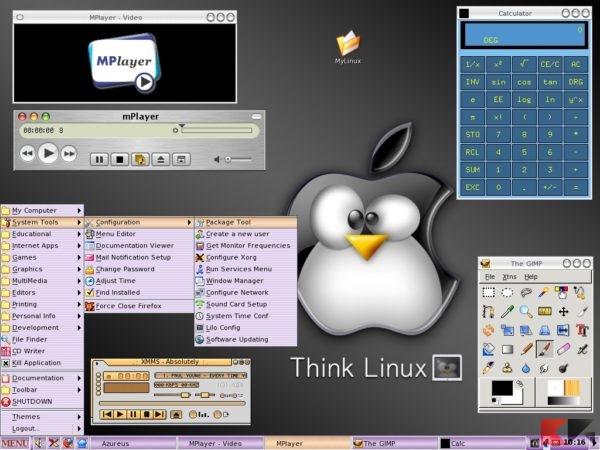This screenshot has height=450, width=600.
Task: Click the sin key on Calculator
Action: (498, 82)
